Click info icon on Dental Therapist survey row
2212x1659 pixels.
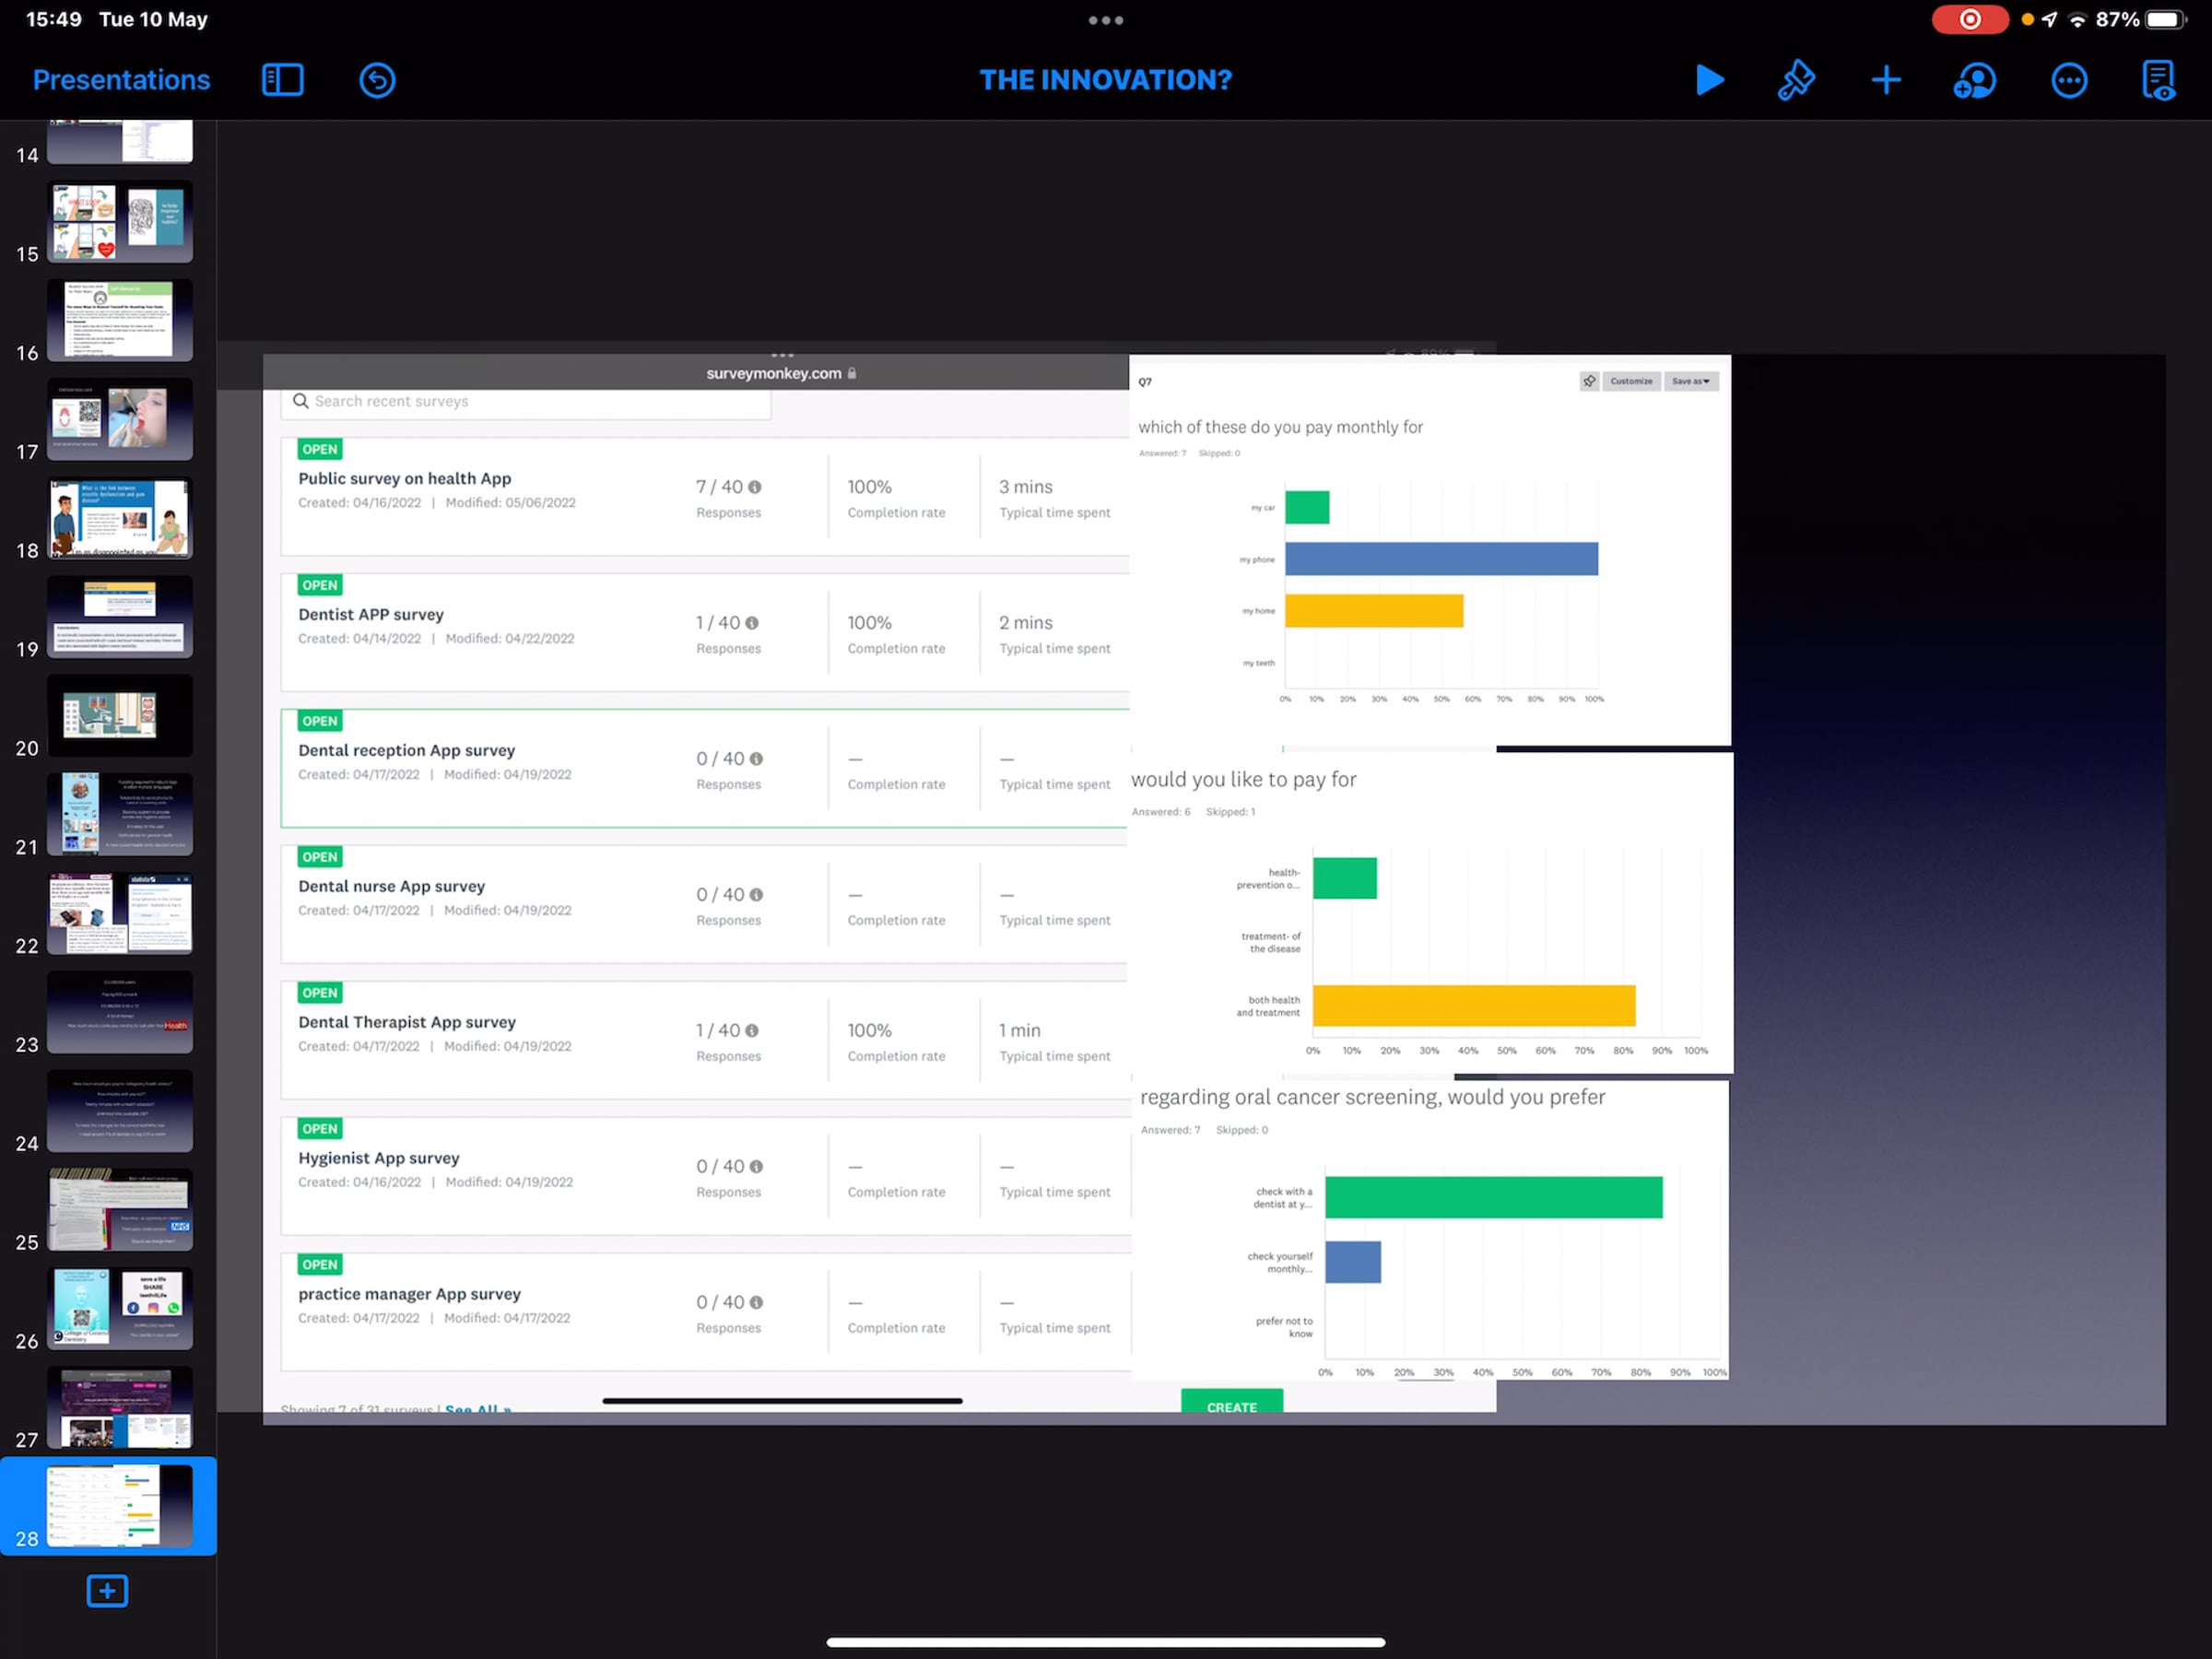point(752,1031)
